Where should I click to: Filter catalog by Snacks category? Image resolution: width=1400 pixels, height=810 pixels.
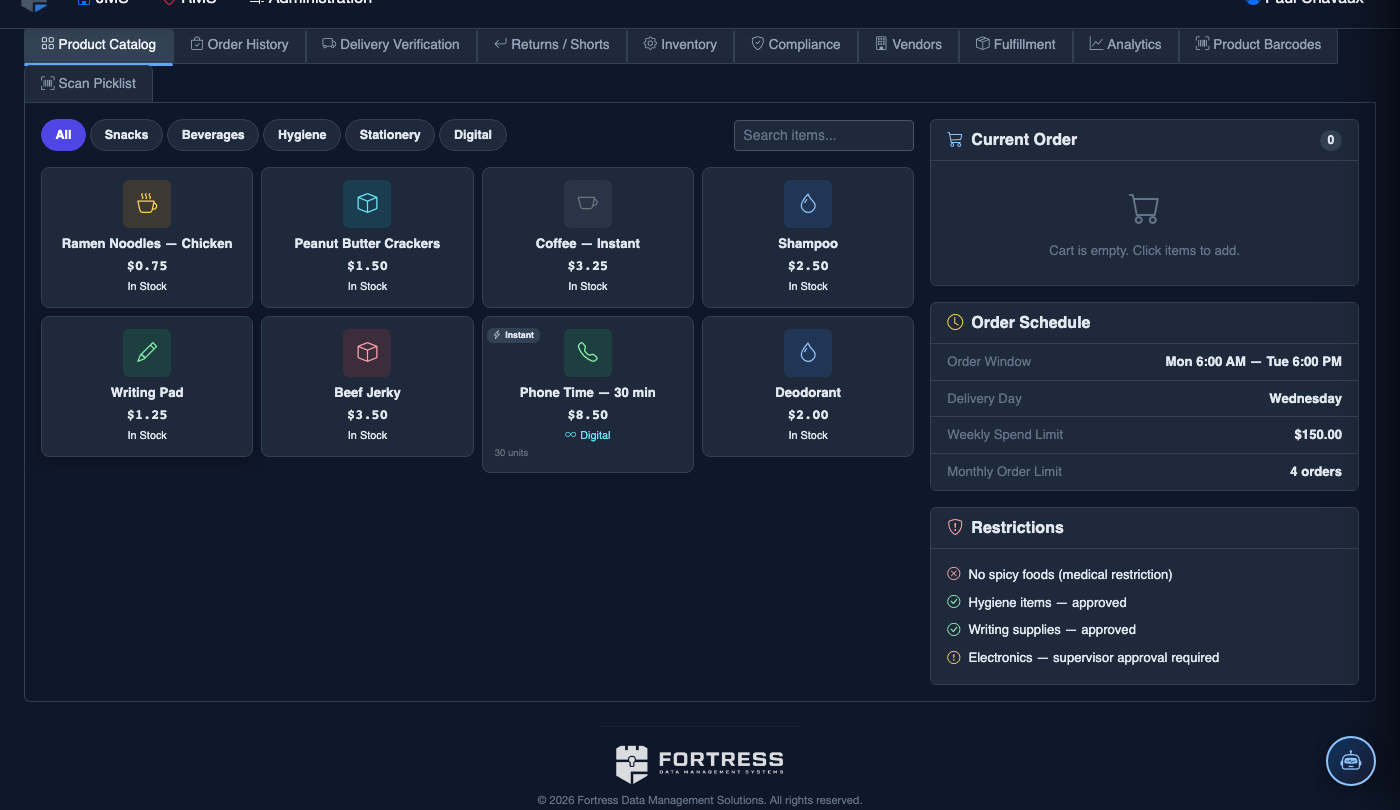(126, 135)
